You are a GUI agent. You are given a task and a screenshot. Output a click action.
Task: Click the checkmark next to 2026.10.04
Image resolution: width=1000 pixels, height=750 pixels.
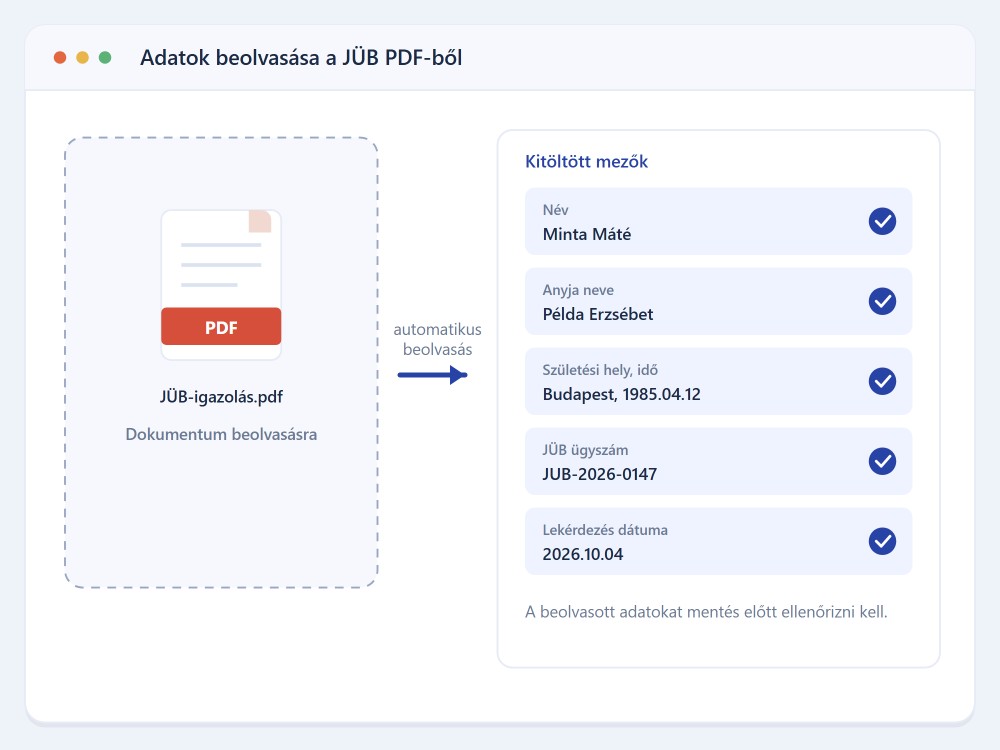(x=882, y=541)
